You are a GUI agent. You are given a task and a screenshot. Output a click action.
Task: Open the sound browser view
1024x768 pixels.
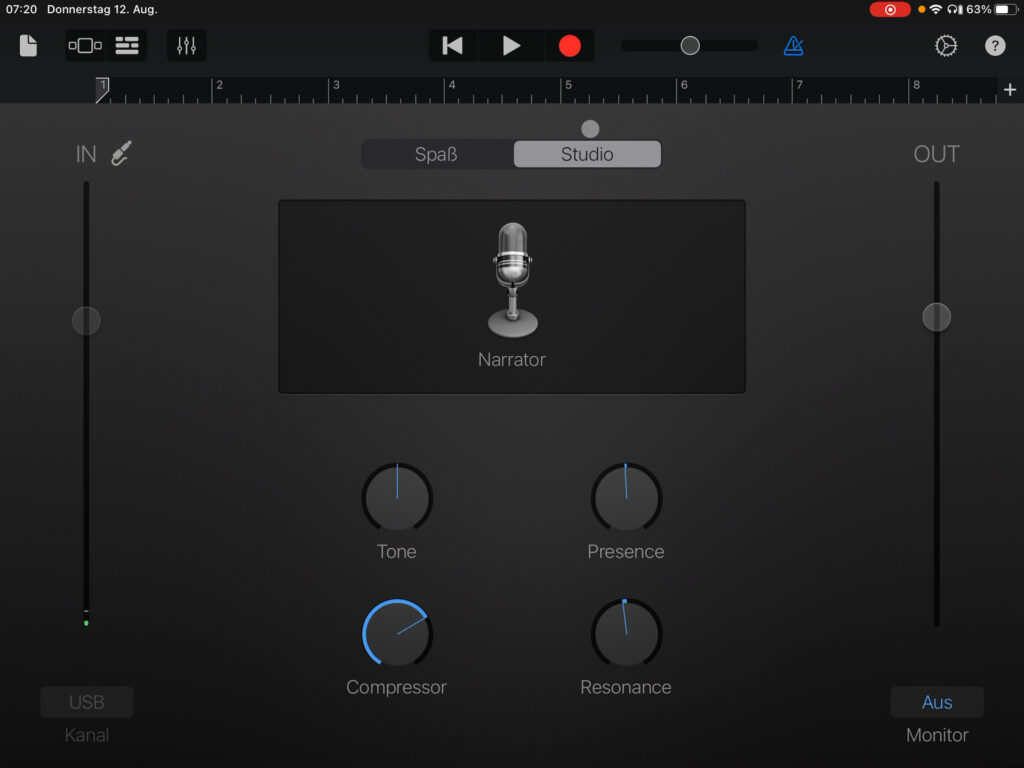[x=85, y=46]
